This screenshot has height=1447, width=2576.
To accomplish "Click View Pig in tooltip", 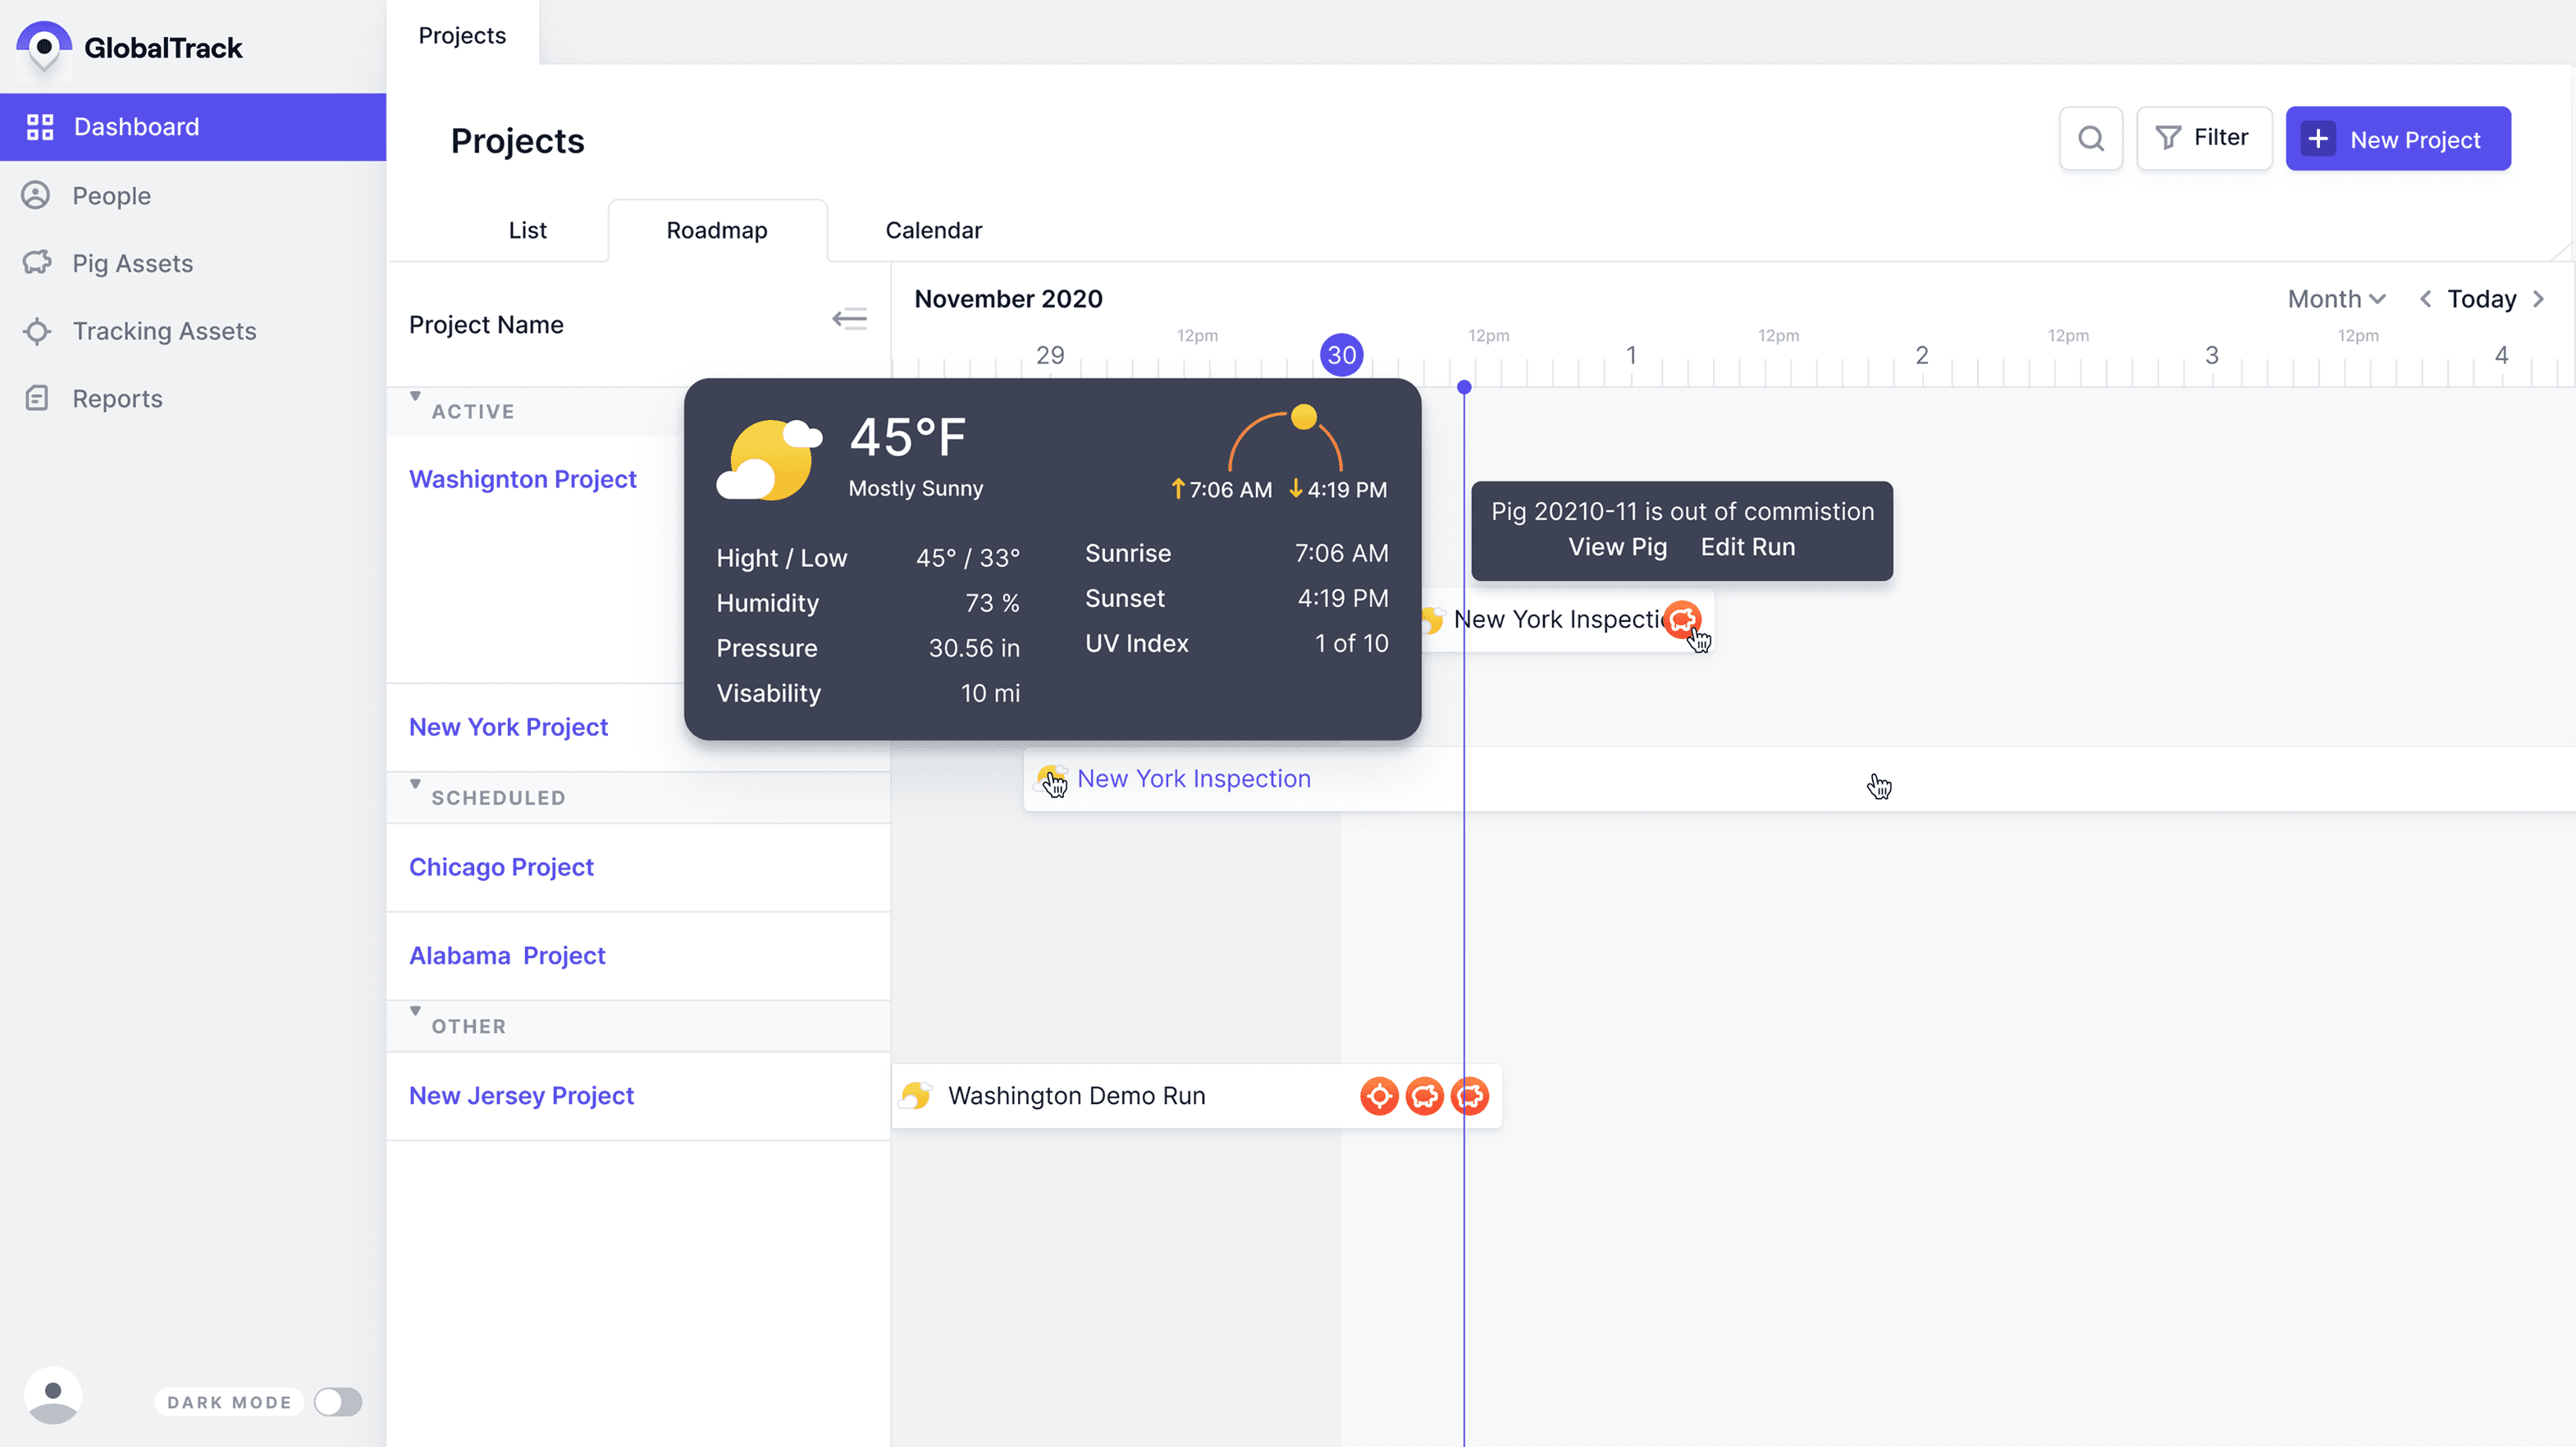I will [1617, 547].
